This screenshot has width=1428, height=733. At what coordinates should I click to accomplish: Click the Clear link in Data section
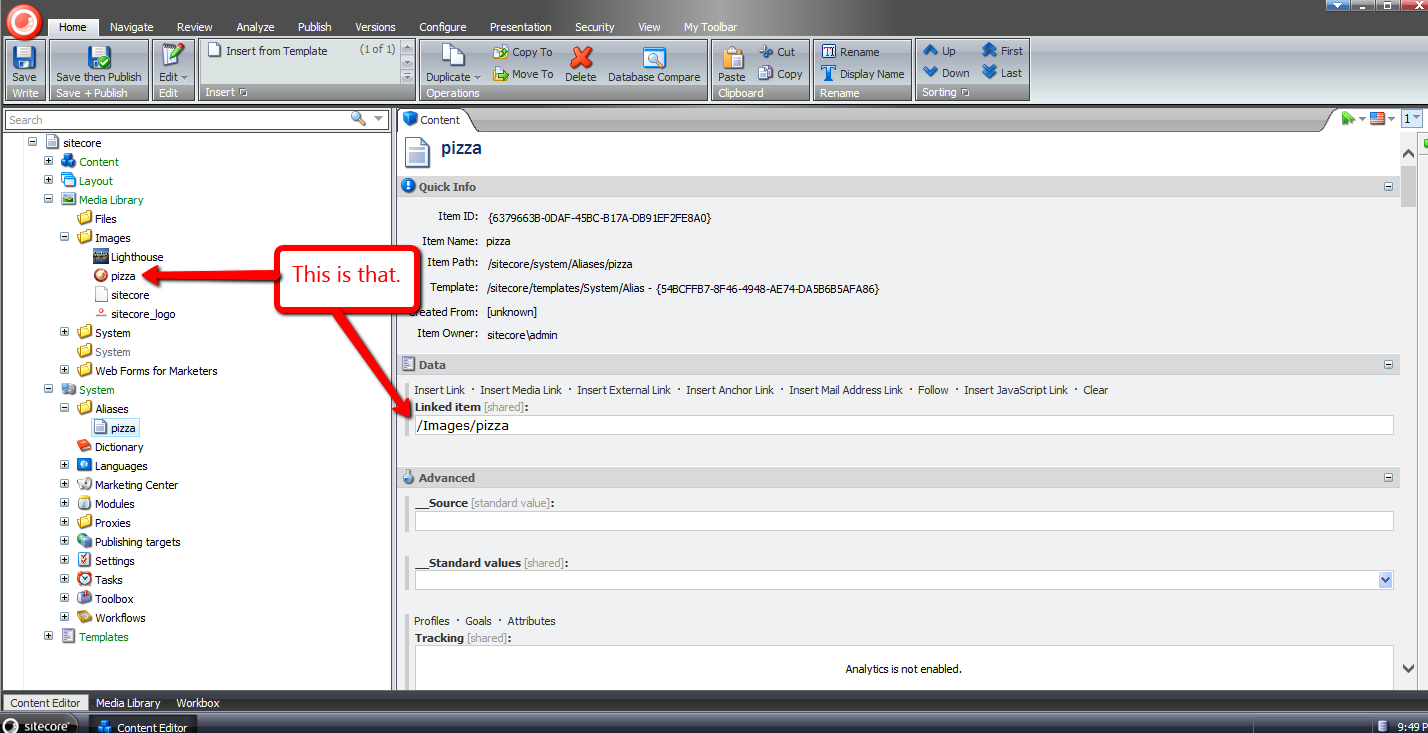coord(1095,390)
